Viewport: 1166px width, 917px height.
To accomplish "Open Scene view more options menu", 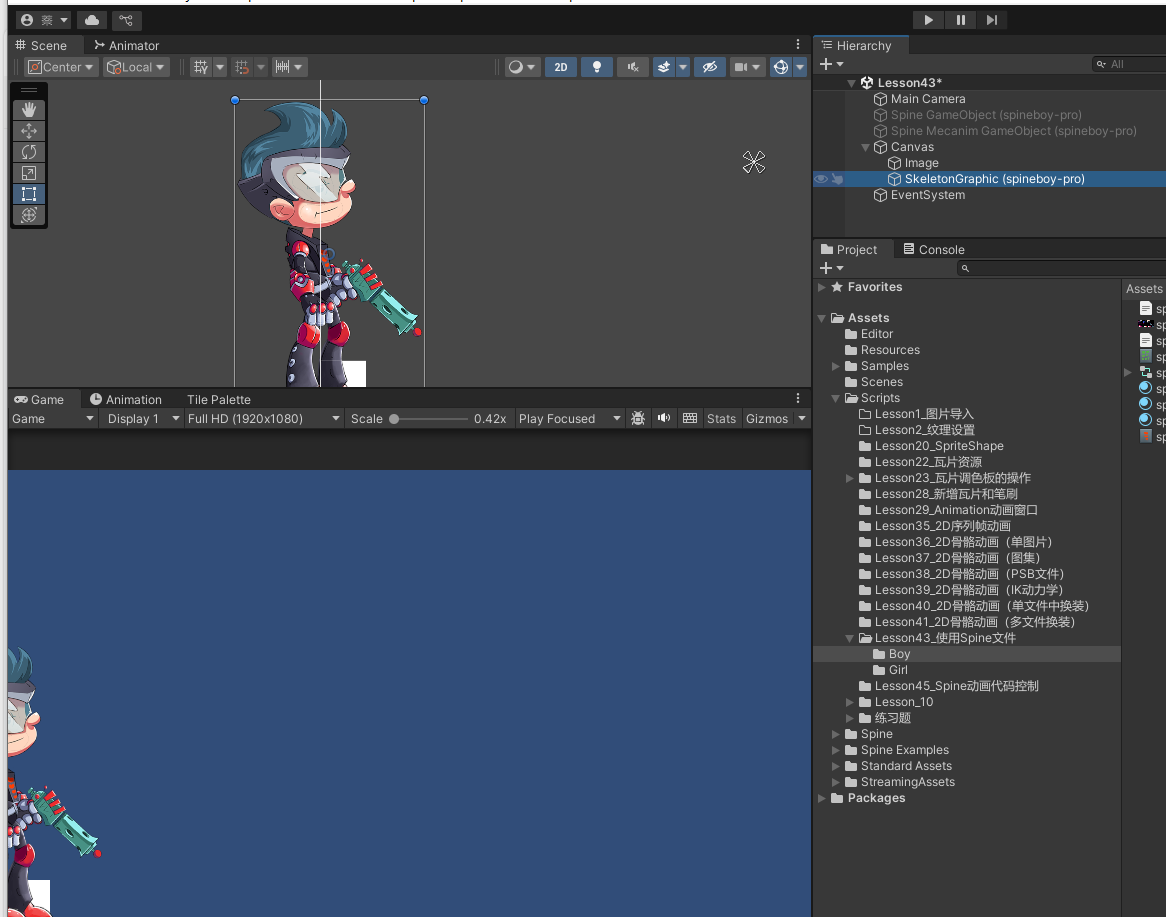I will pos(798,45).
